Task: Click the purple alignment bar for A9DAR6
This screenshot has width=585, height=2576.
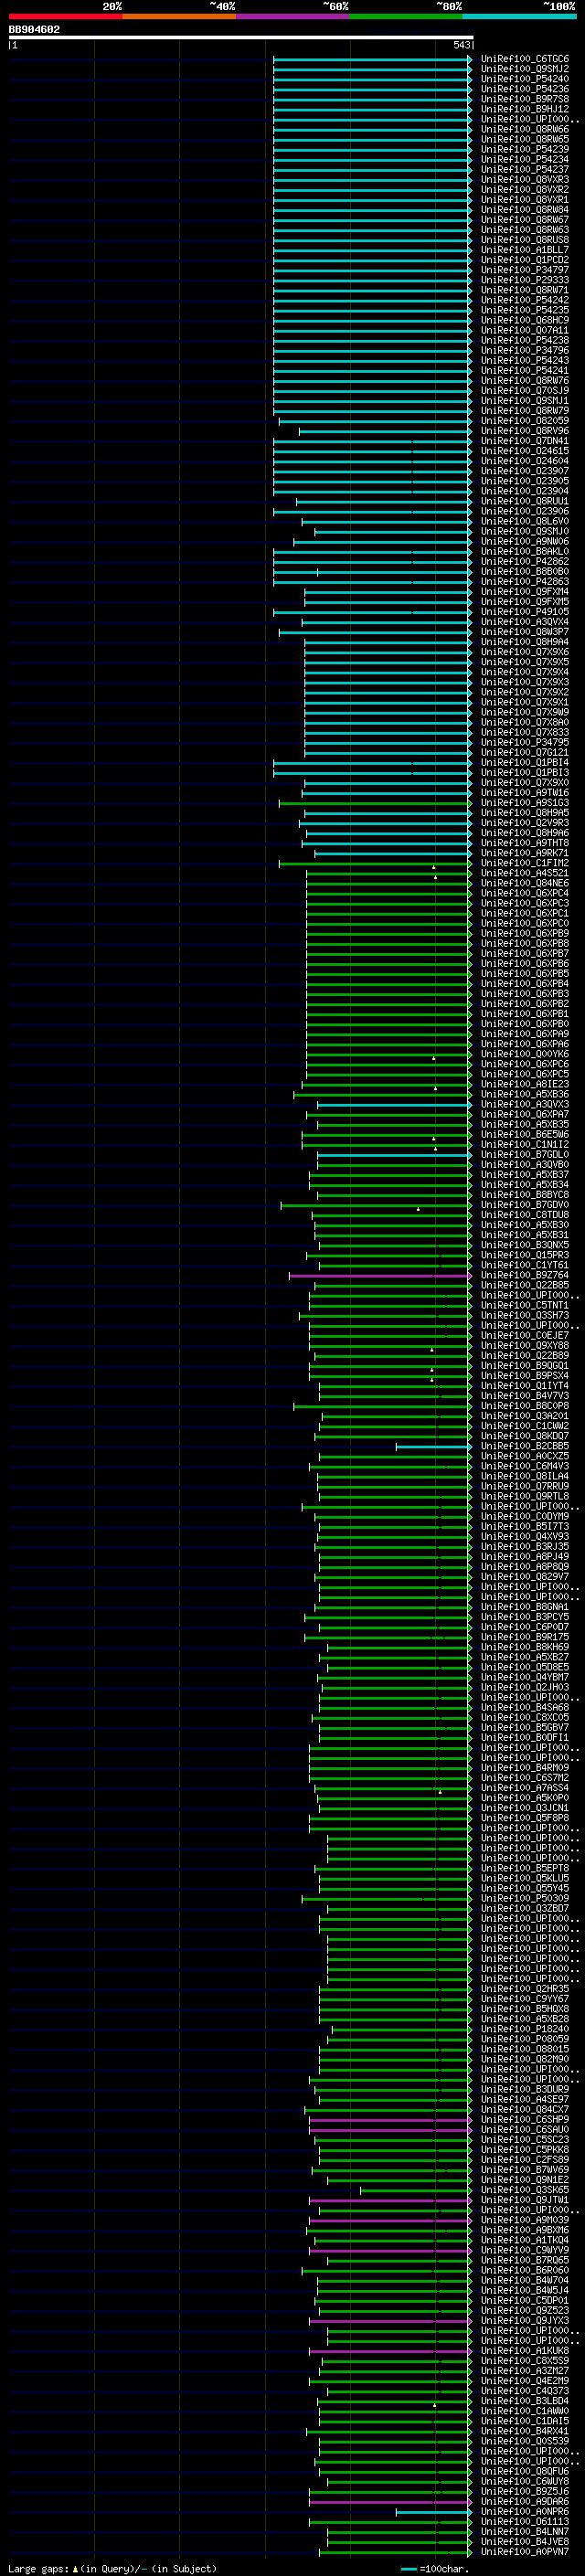Action: tap(390, 2502)
